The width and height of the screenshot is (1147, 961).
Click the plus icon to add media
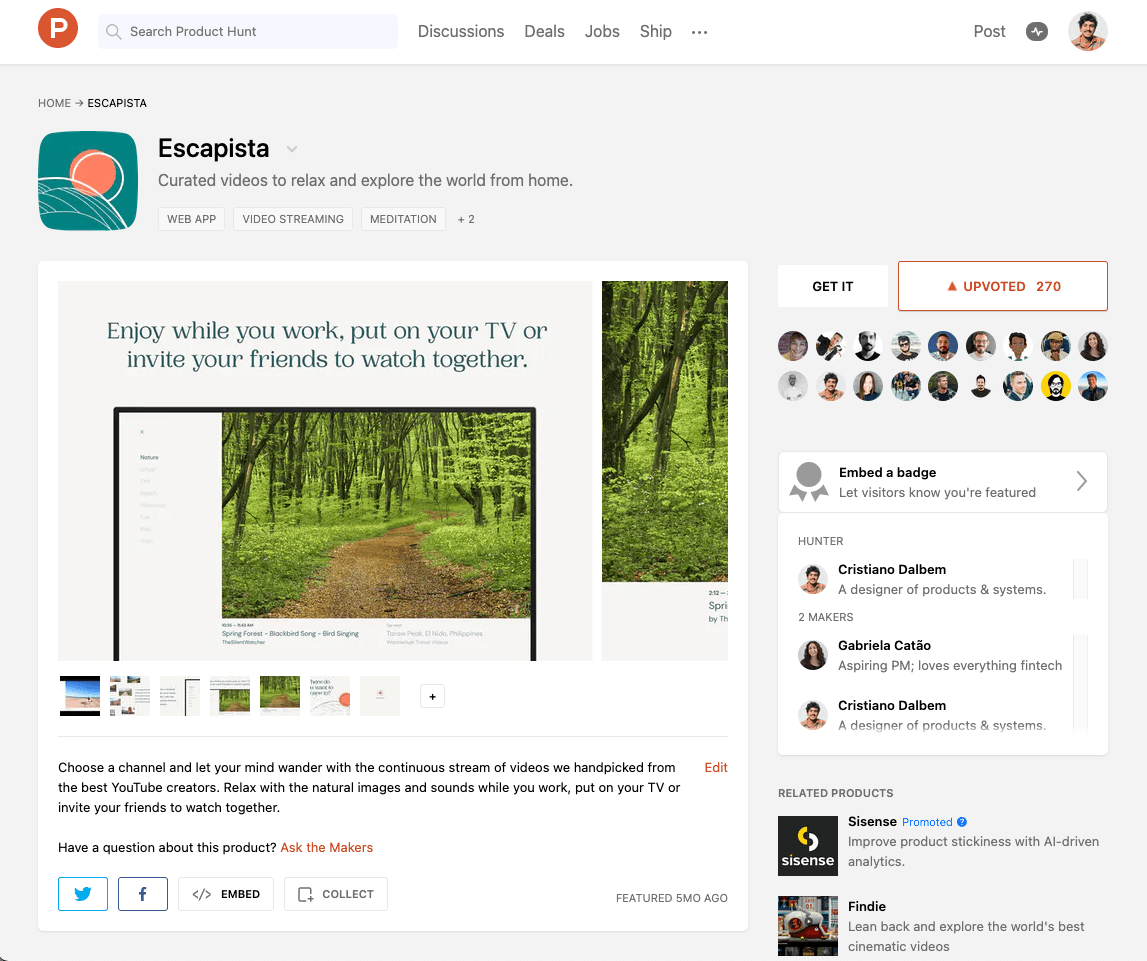coord(432,696)
